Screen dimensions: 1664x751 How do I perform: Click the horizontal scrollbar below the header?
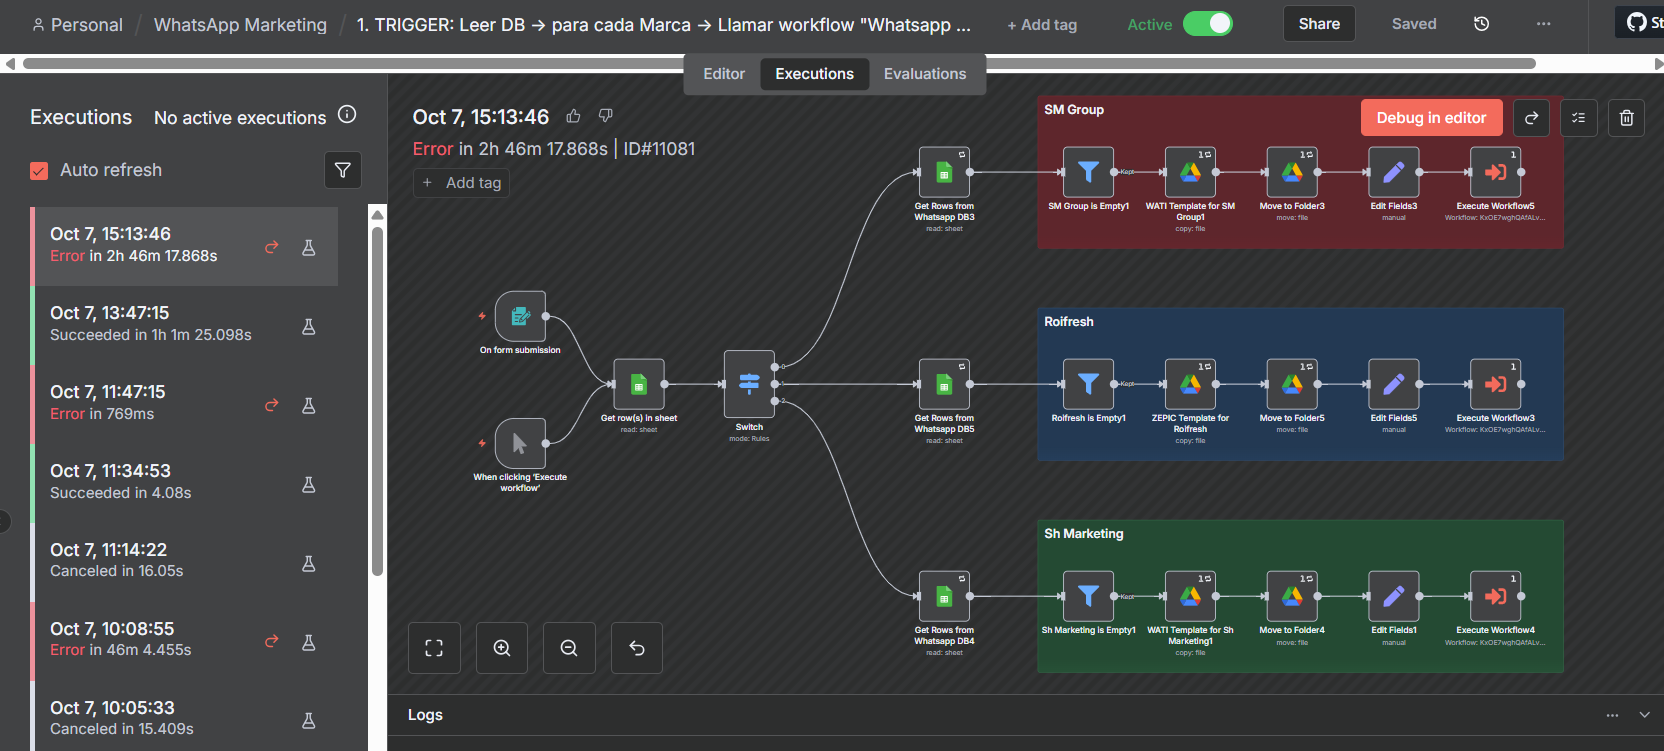779,64
